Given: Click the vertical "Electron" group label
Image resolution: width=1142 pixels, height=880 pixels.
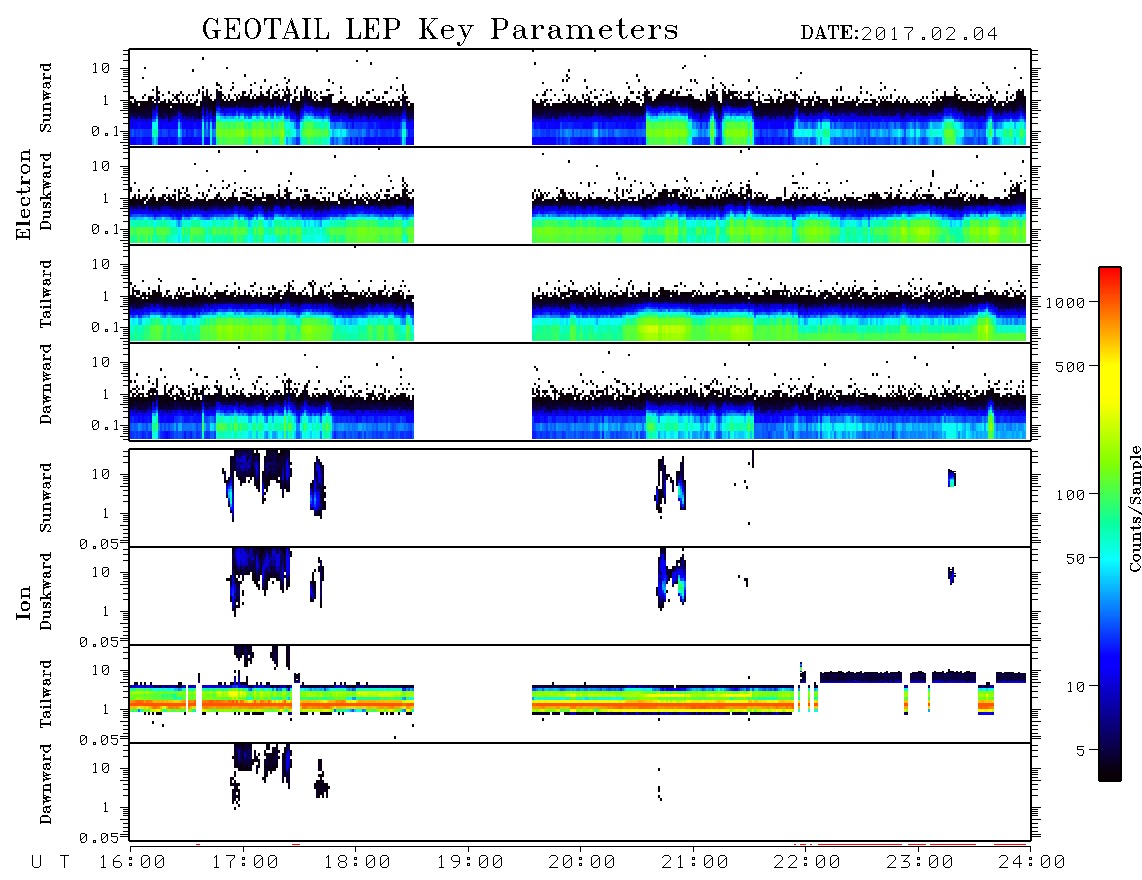Looking at the screenshot, I should coord(24,194).
